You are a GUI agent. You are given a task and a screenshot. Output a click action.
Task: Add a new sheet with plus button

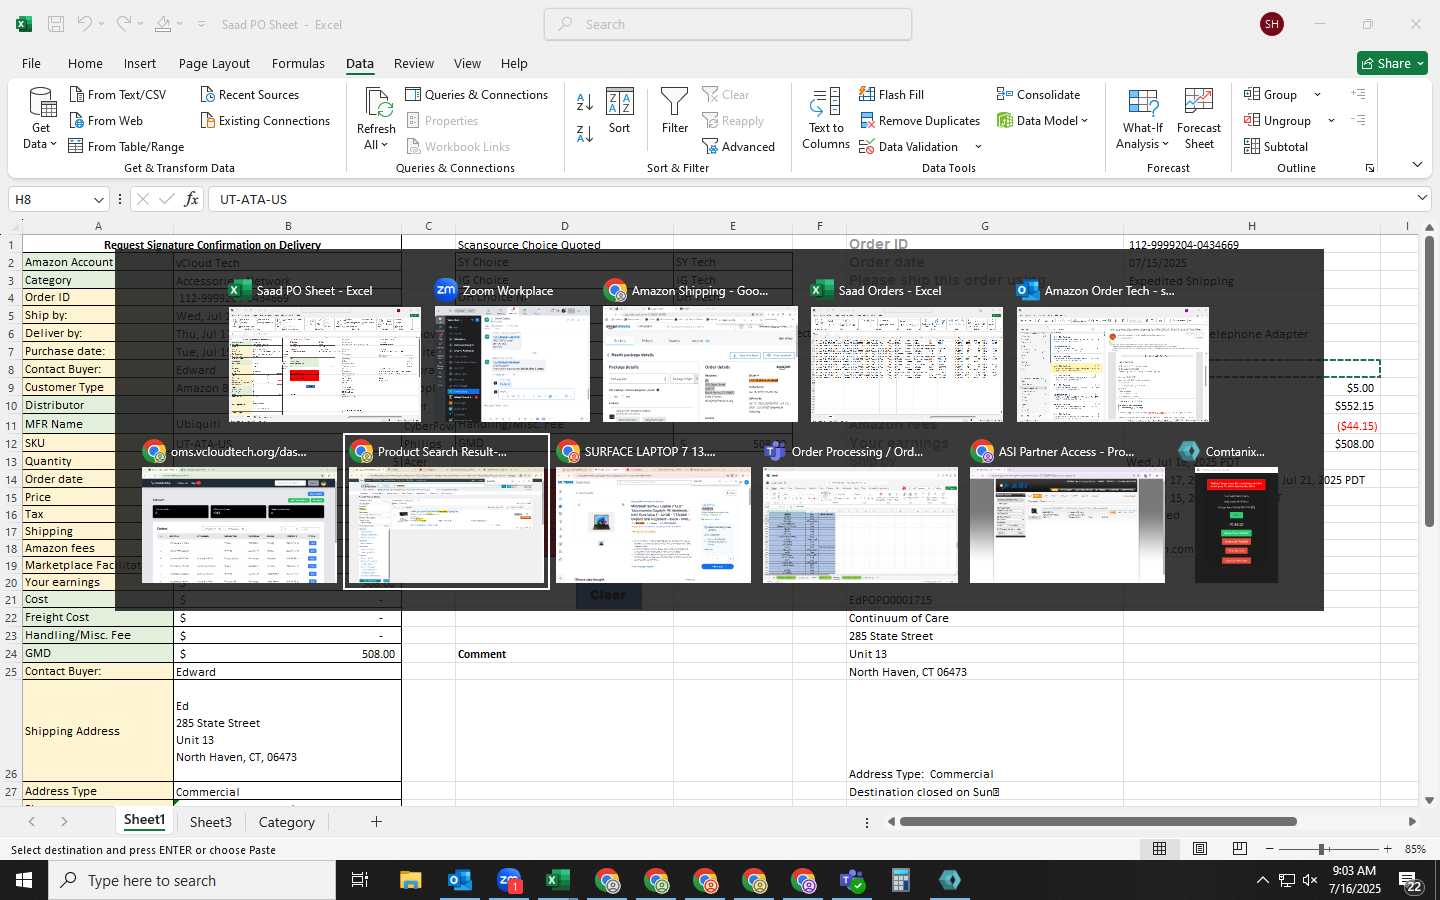[x=376, y=822]
